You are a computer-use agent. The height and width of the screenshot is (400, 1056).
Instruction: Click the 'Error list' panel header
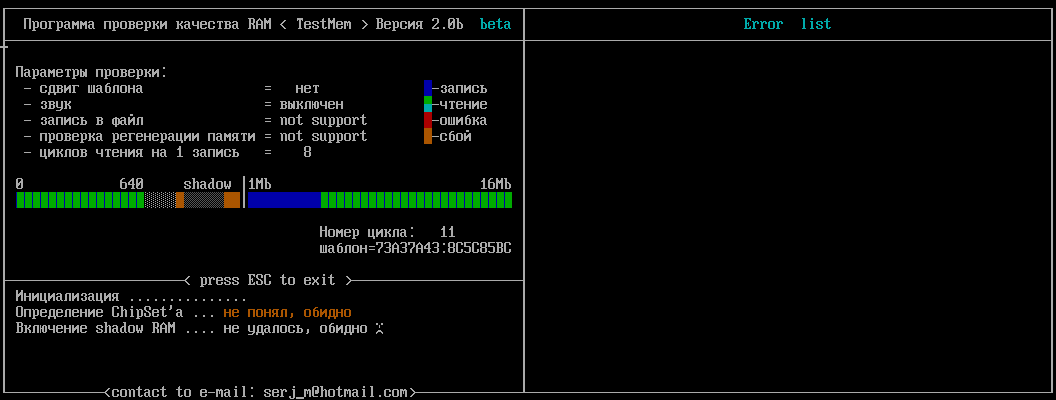787,24
